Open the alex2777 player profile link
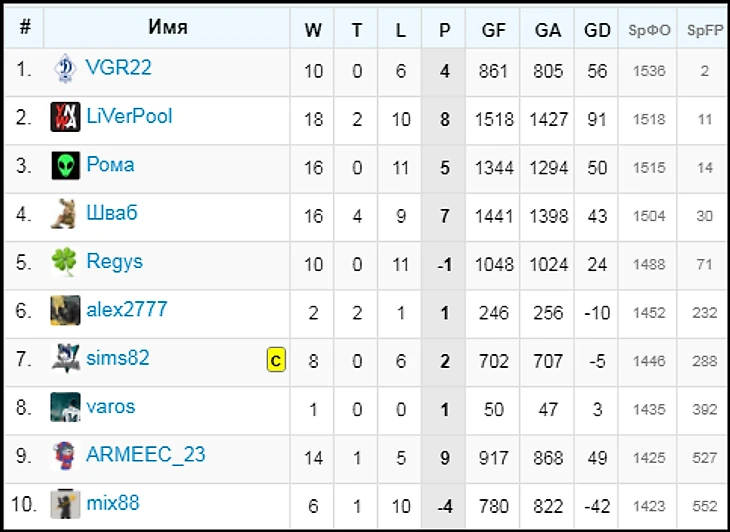The height and width of the screenshot is (532, 730). pos(127,310)
